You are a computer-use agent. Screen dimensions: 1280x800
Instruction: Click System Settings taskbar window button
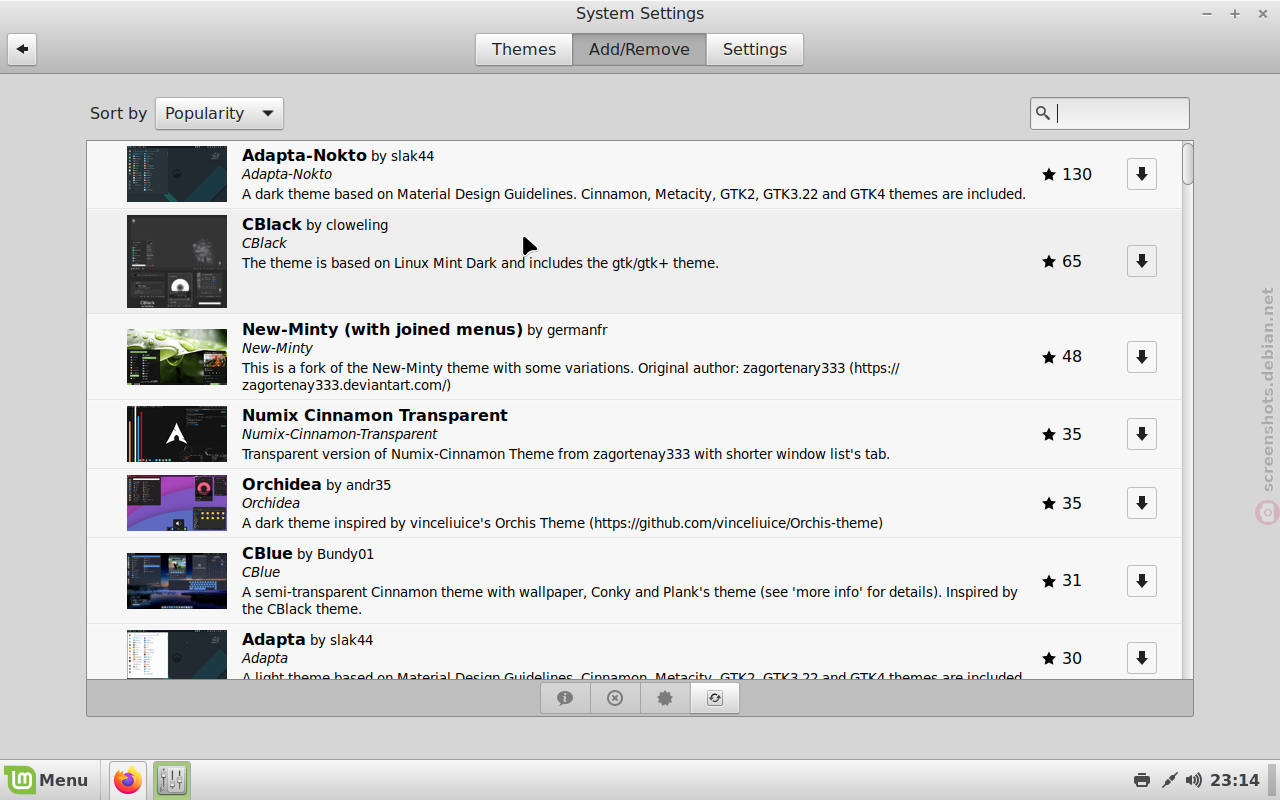(172, 780)
